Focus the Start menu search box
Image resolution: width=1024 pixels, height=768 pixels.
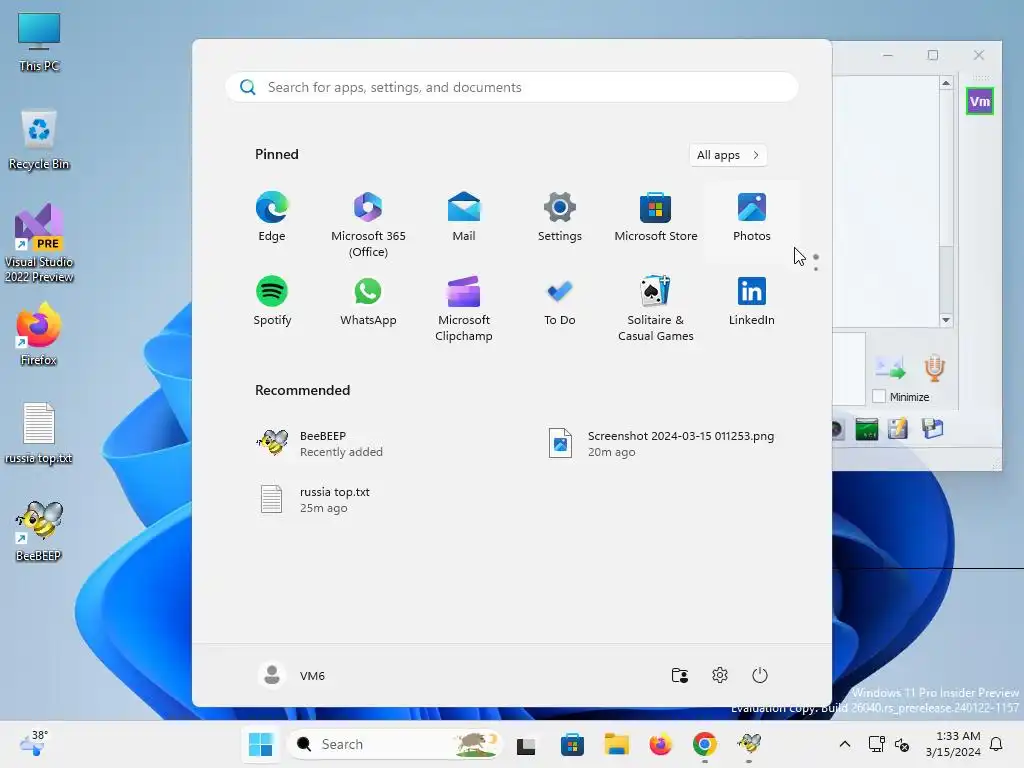(512, 88)
